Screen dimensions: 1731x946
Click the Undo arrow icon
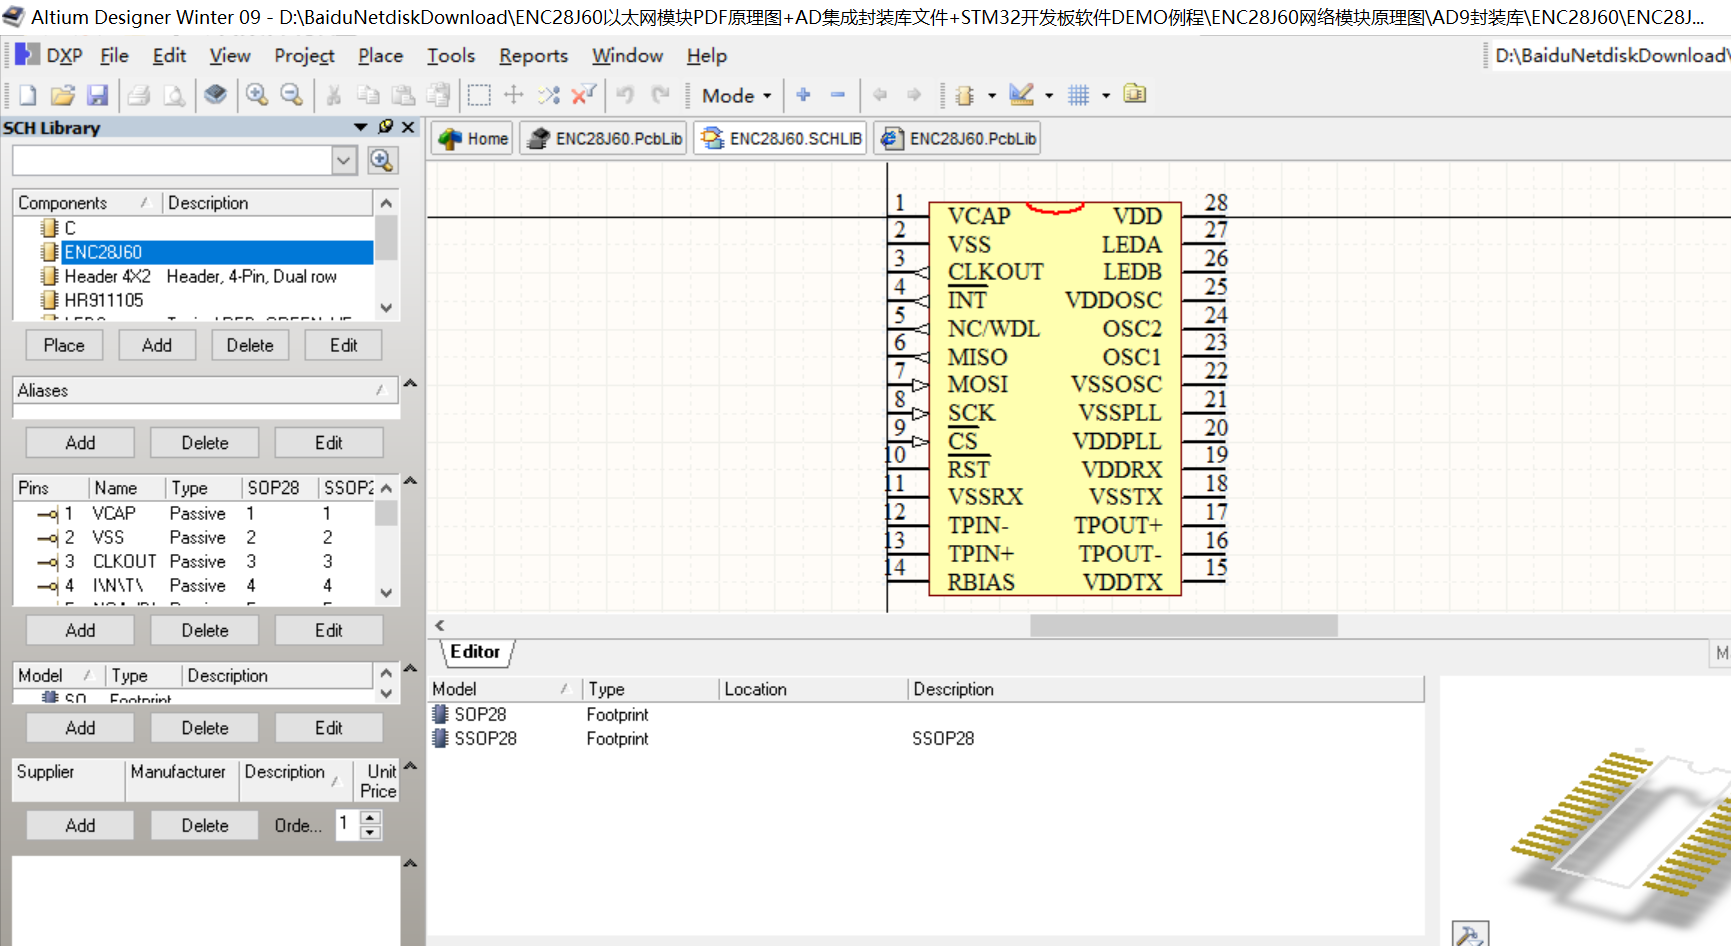coord(625,95)
